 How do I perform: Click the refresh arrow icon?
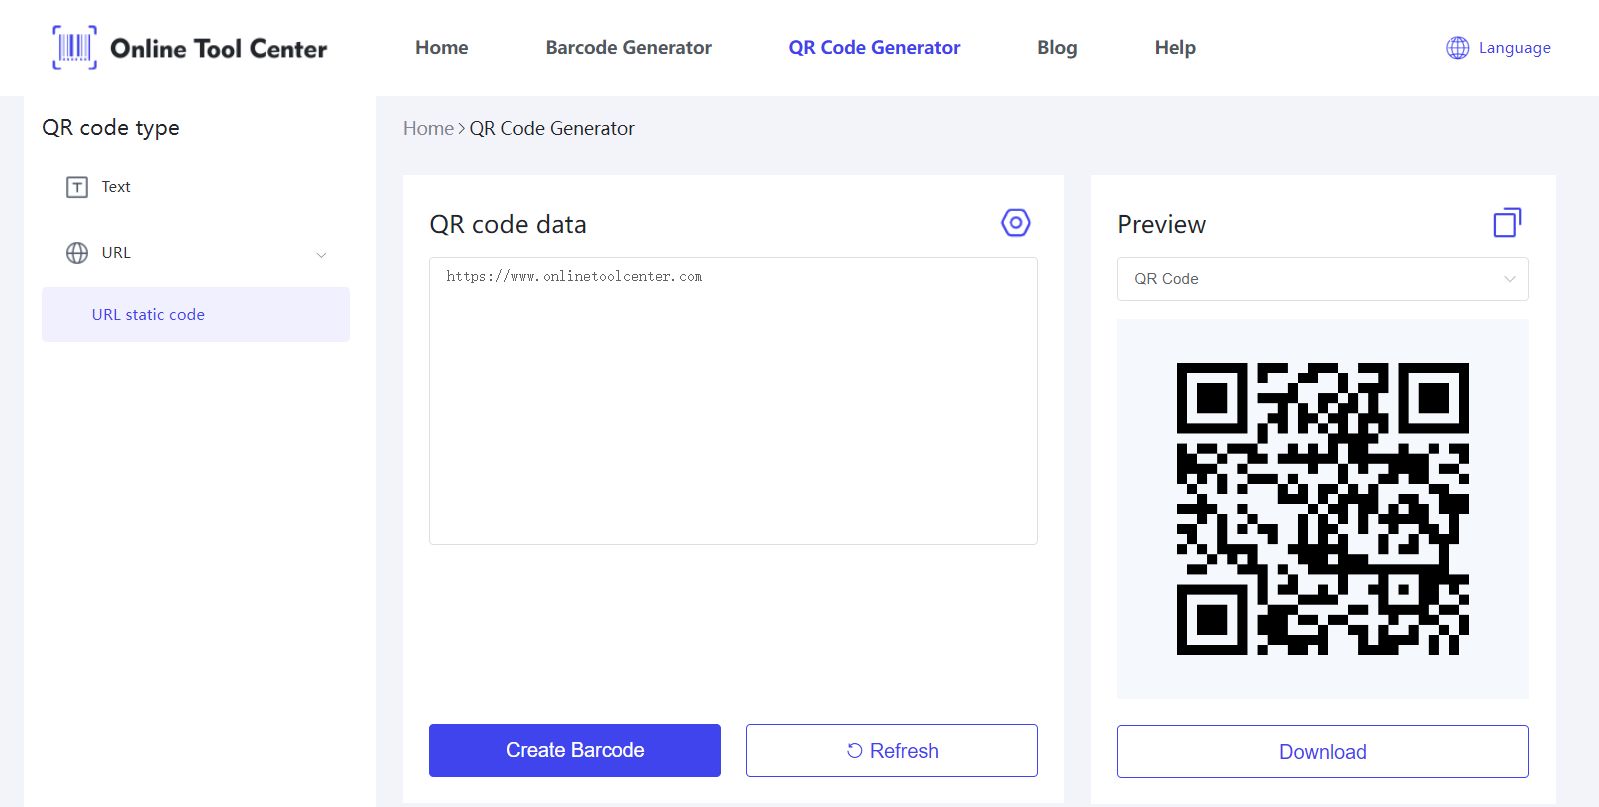click(854, 751)
